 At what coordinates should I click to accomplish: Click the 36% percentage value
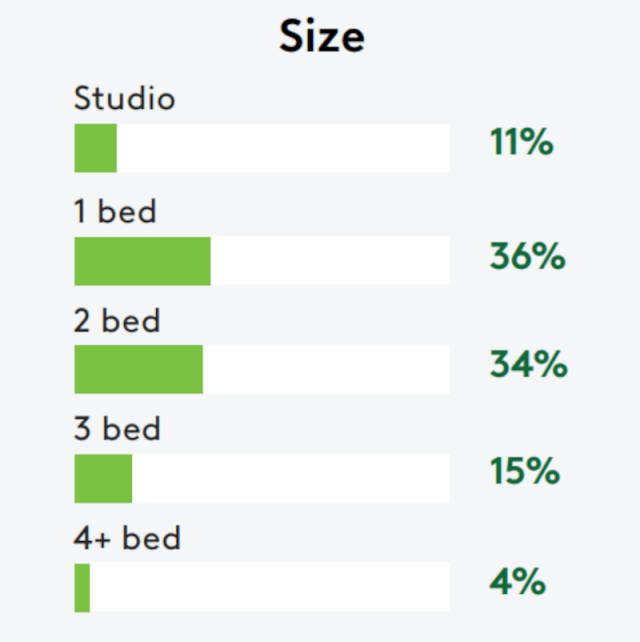(527, 257)
